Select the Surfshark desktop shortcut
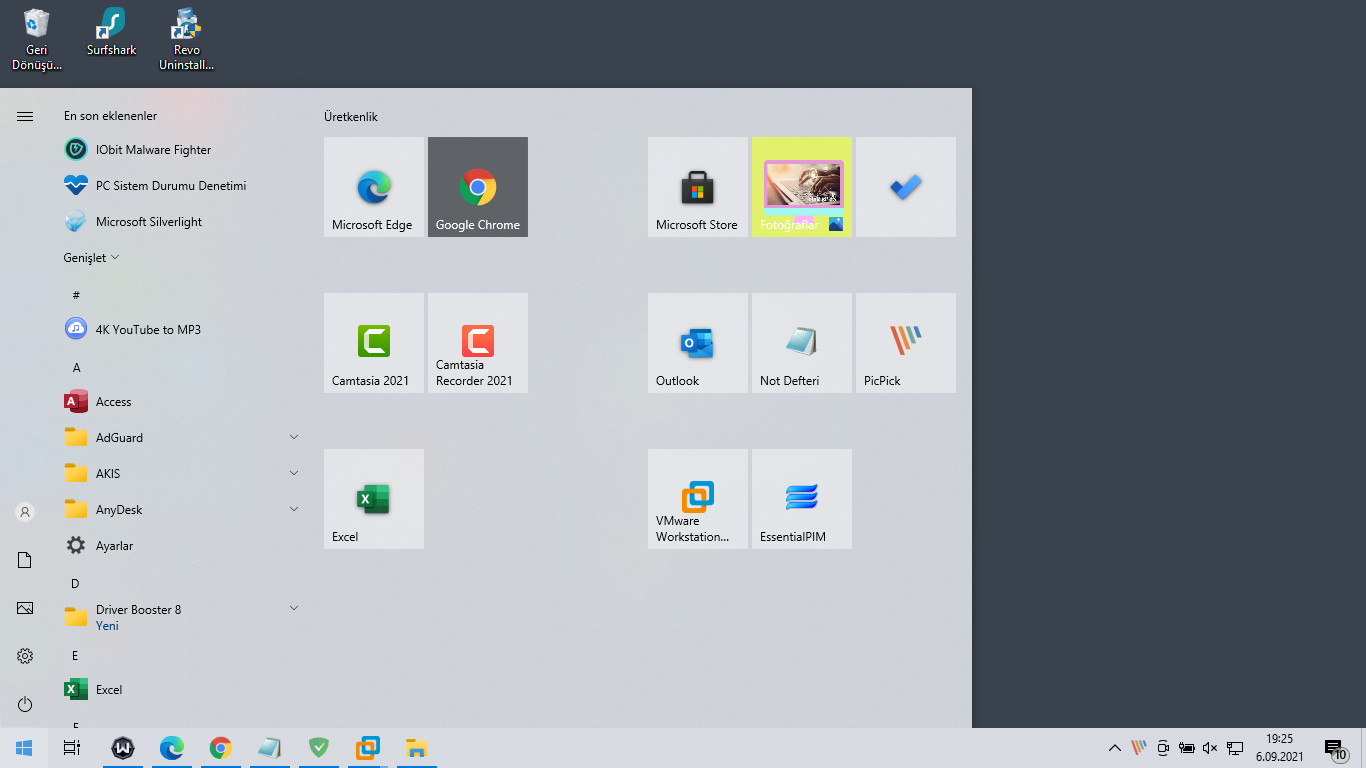 [111, 33]
